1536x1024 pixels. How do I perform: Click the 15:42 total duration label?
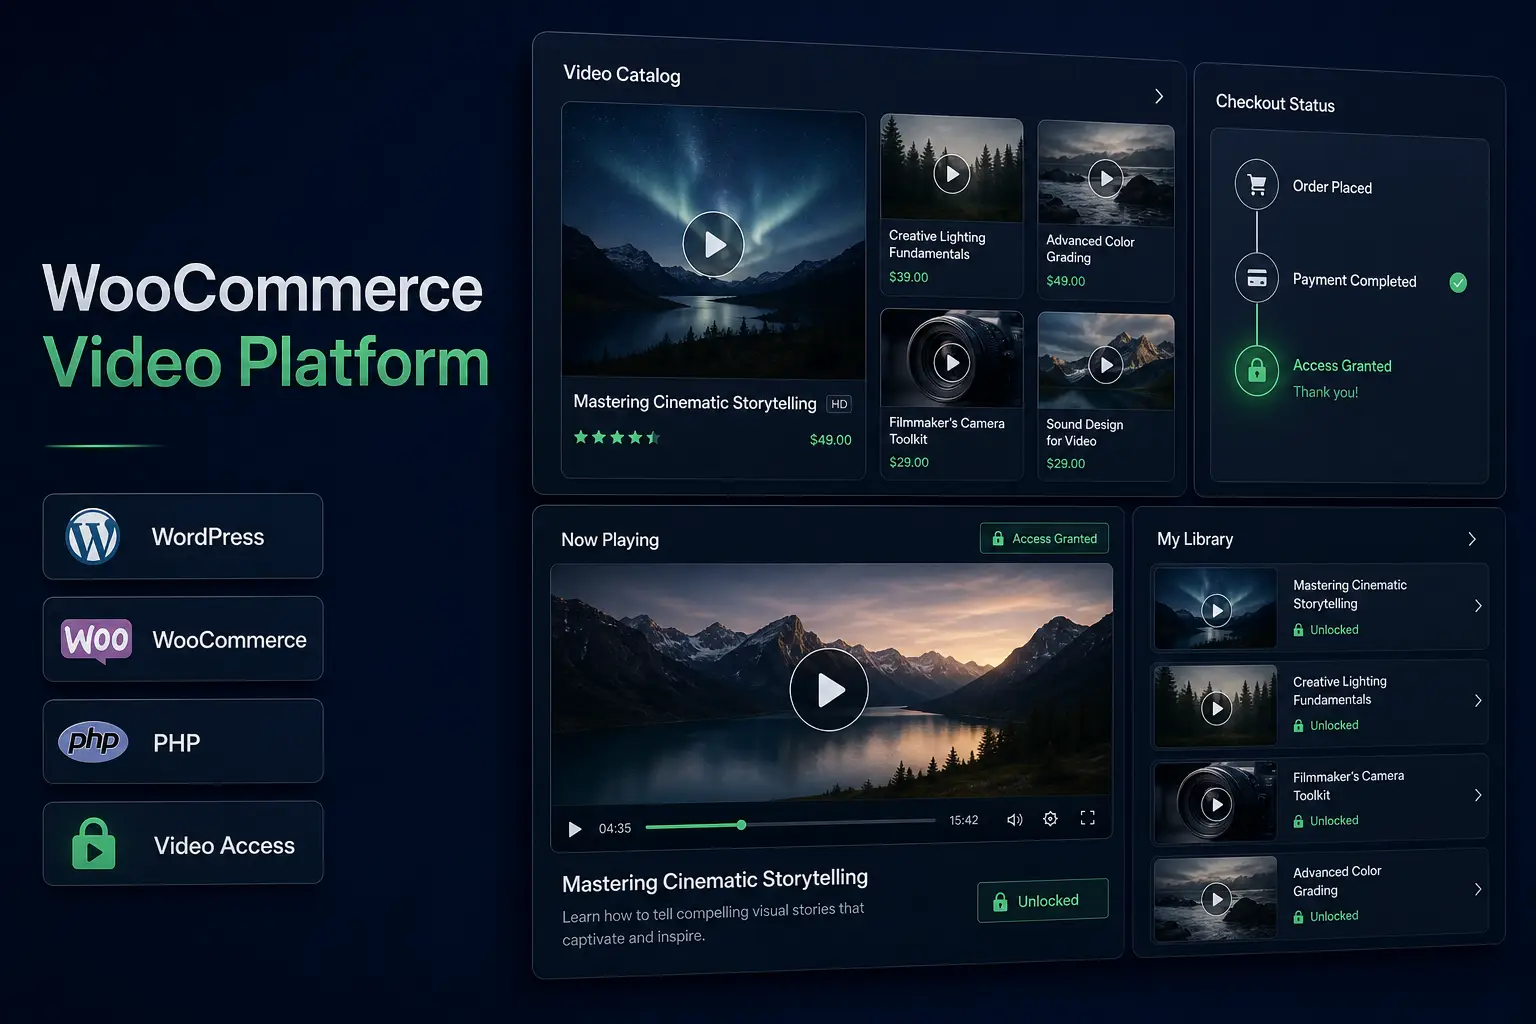pyautogui.click(x=964, y=820)
